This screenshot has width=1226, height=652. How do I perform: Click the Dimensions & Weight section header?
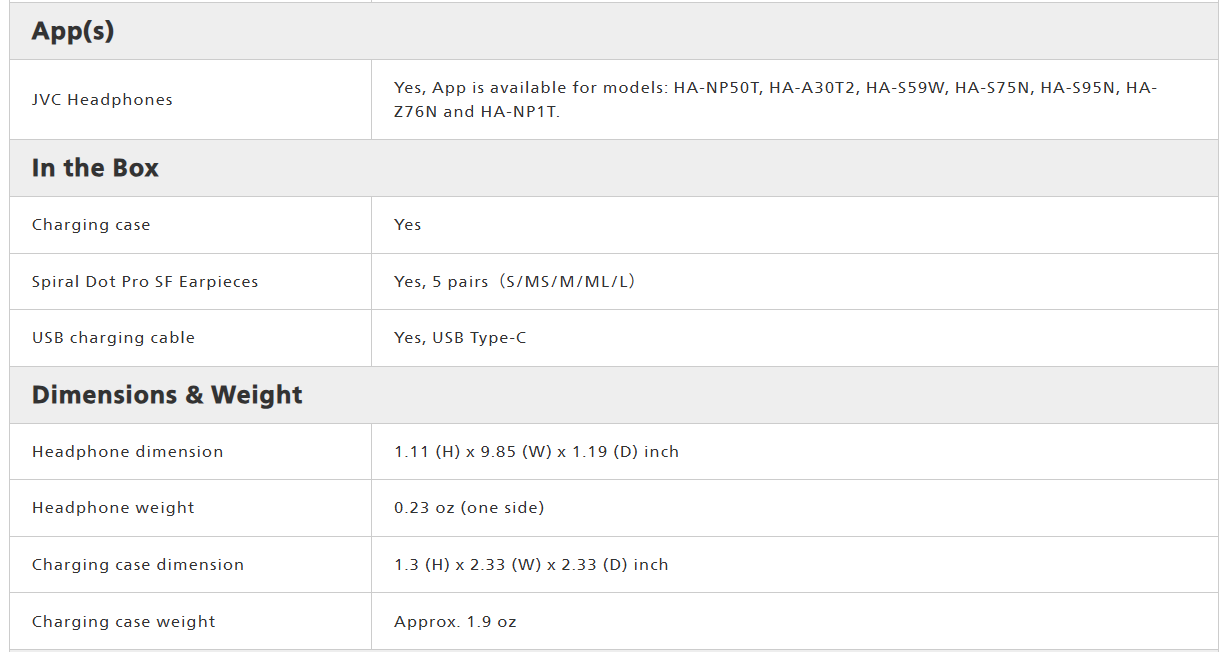pos(167,395)
